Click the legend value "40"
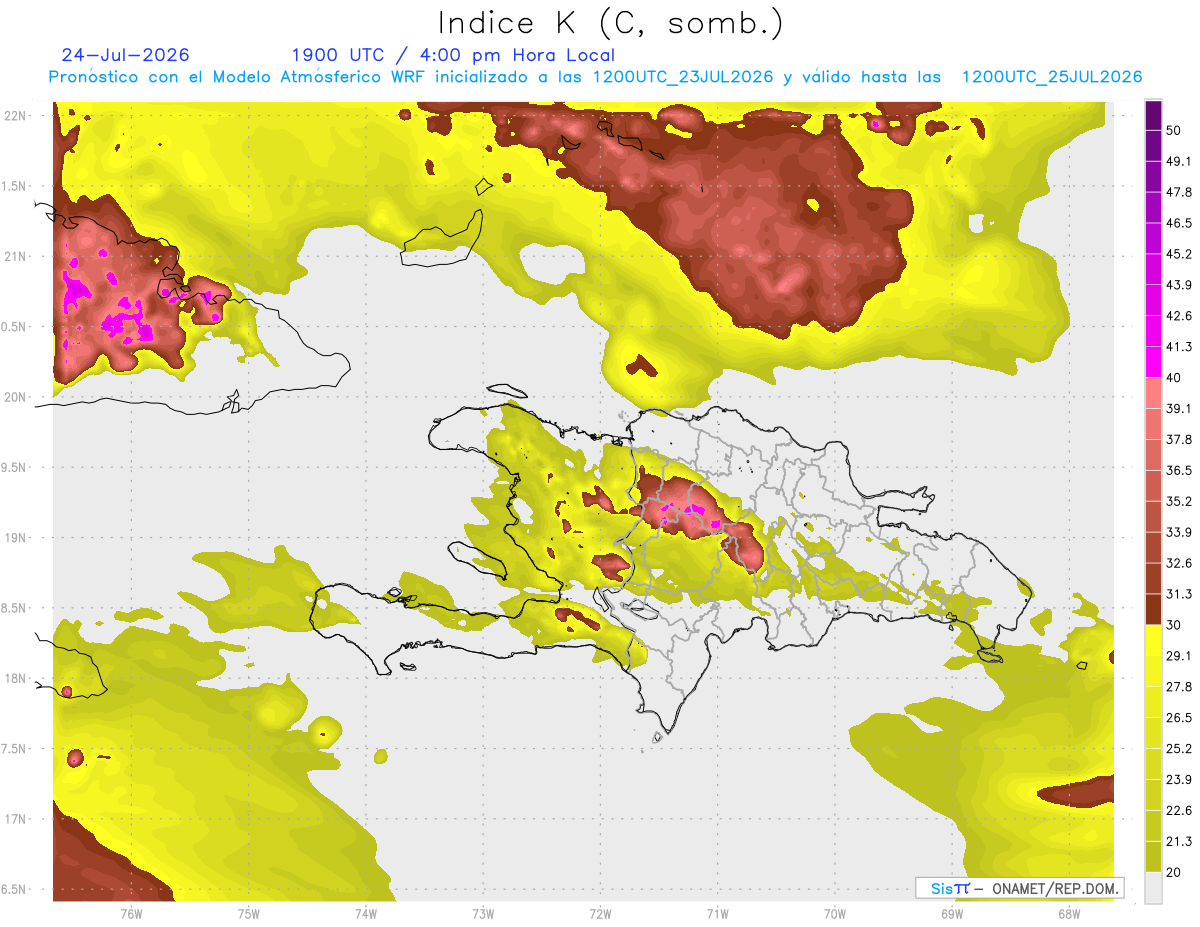This screenshot has height=927, width=1200. (1175, 378)
